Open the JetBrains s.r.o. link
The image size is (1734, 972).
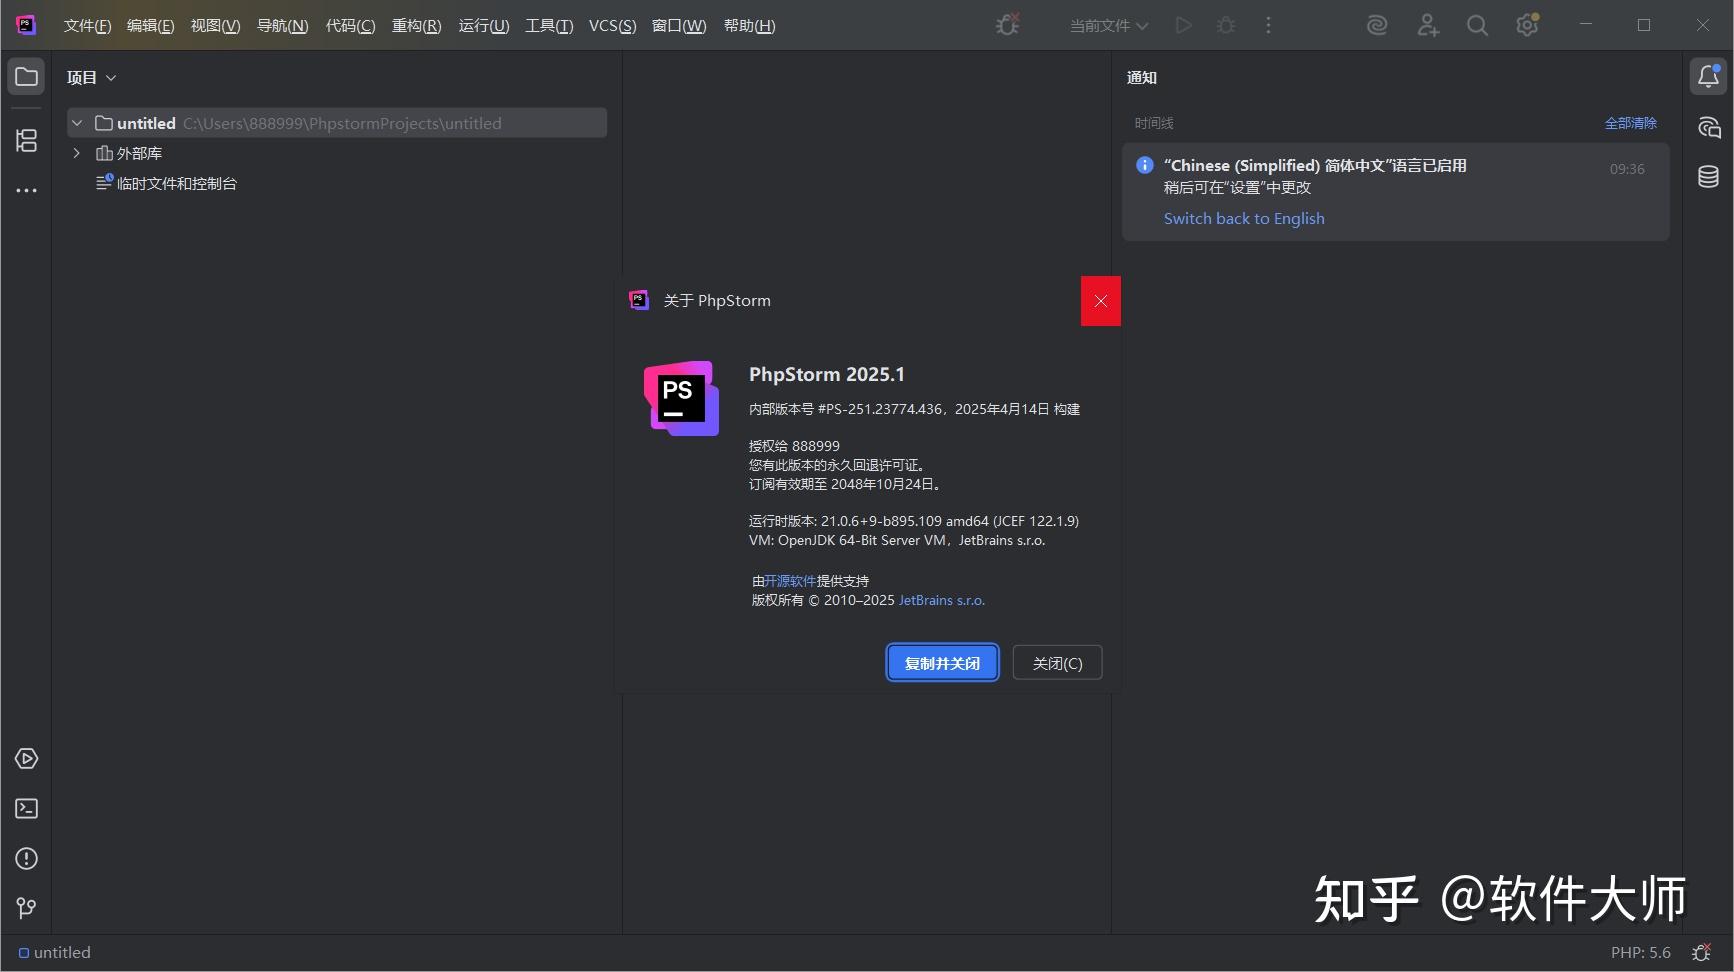(942, 600)
